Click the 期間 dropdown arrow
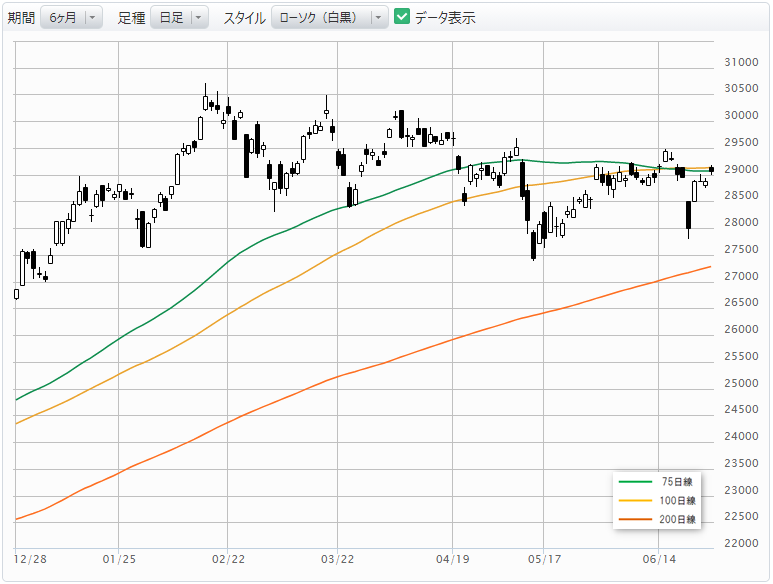 pos(92,18)
